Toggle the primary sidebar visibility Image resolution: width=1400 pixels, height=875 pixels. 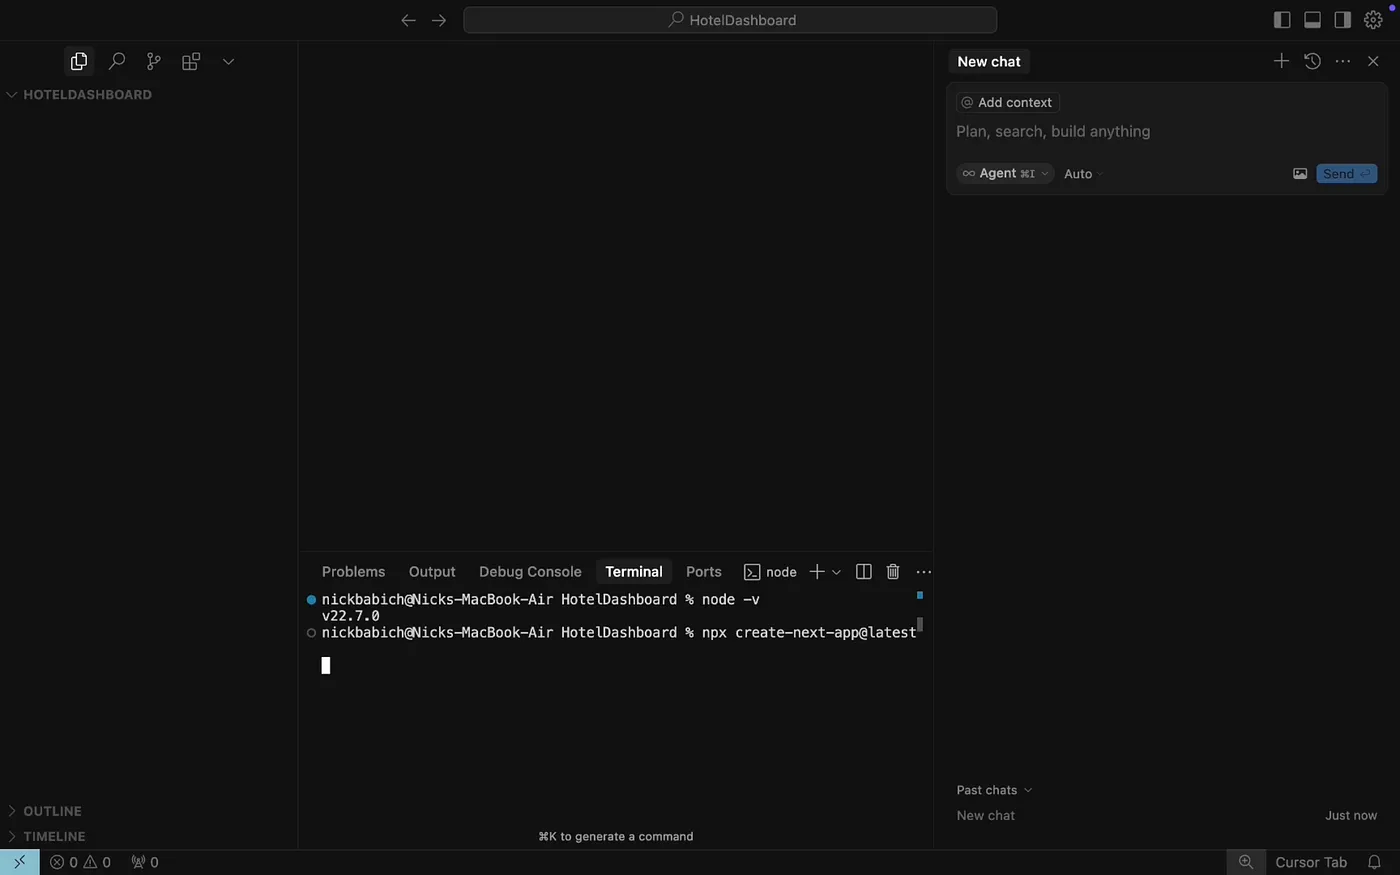click(x=1281, y=19)
